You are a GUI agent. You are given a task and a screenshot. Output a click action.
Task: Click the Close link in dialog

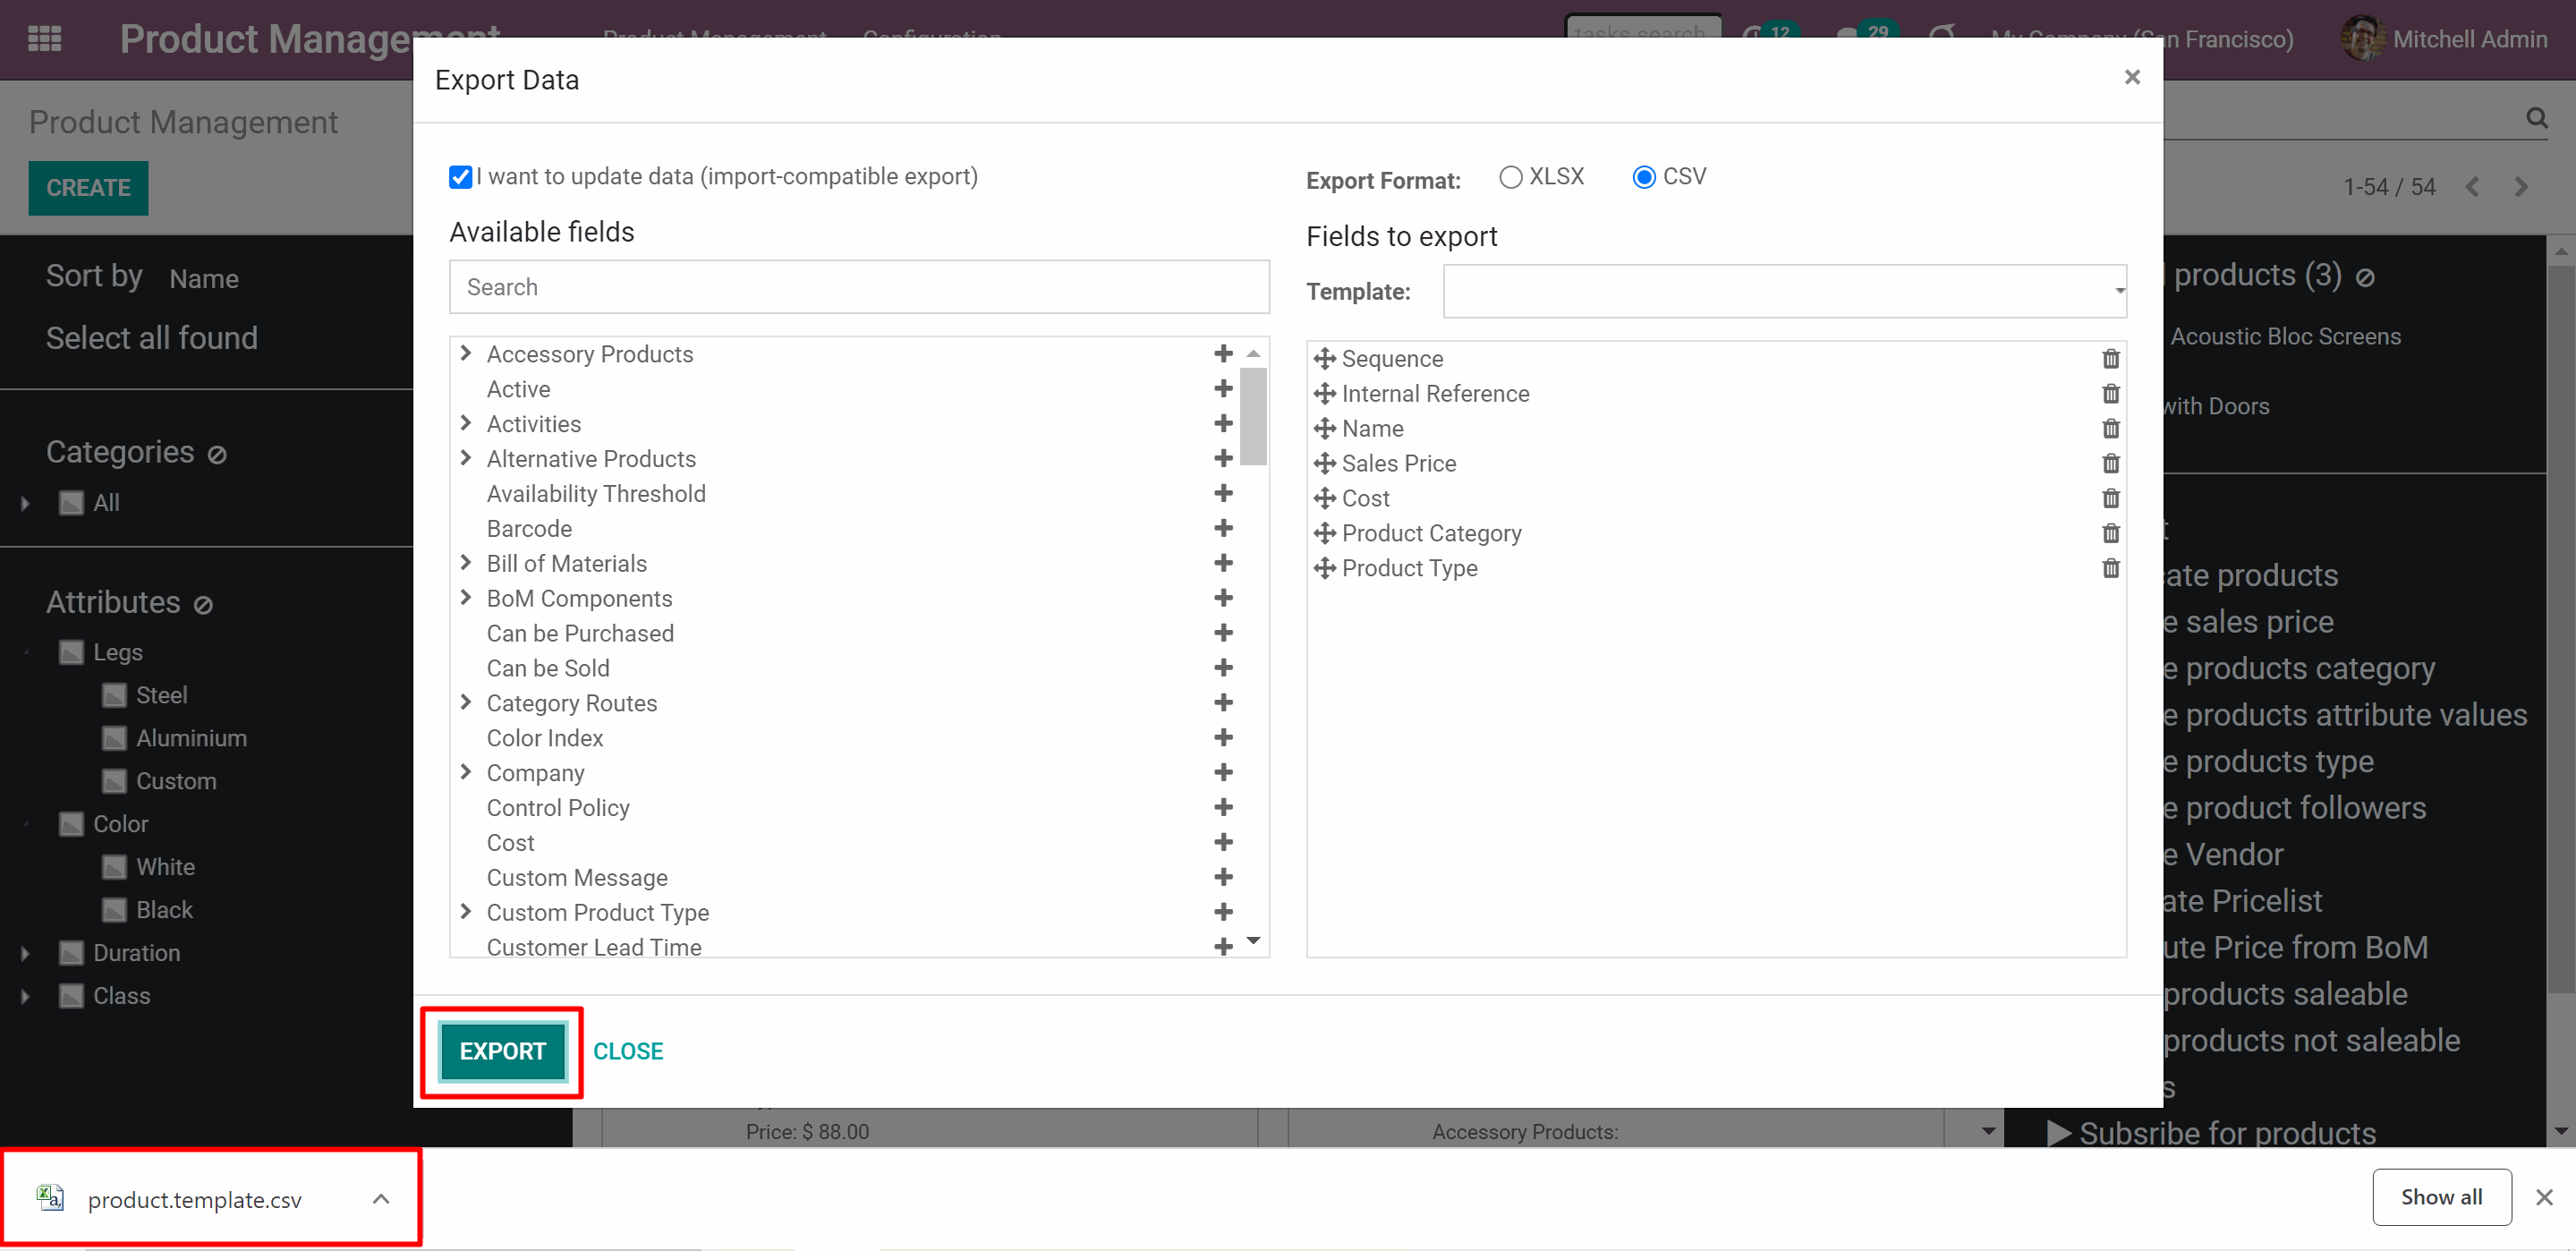pos(628,1051)
